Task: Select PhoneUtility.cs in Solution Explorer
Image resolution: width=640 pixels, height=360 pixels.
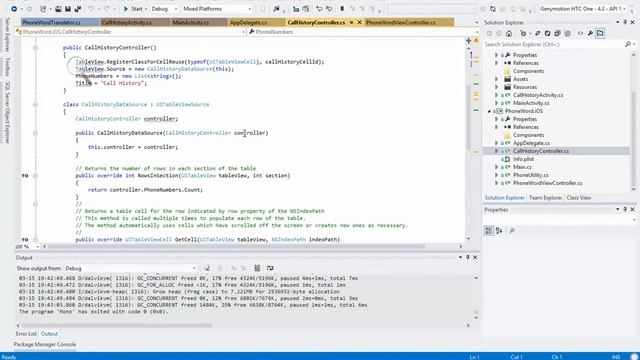Action: [x=531, y=175]
